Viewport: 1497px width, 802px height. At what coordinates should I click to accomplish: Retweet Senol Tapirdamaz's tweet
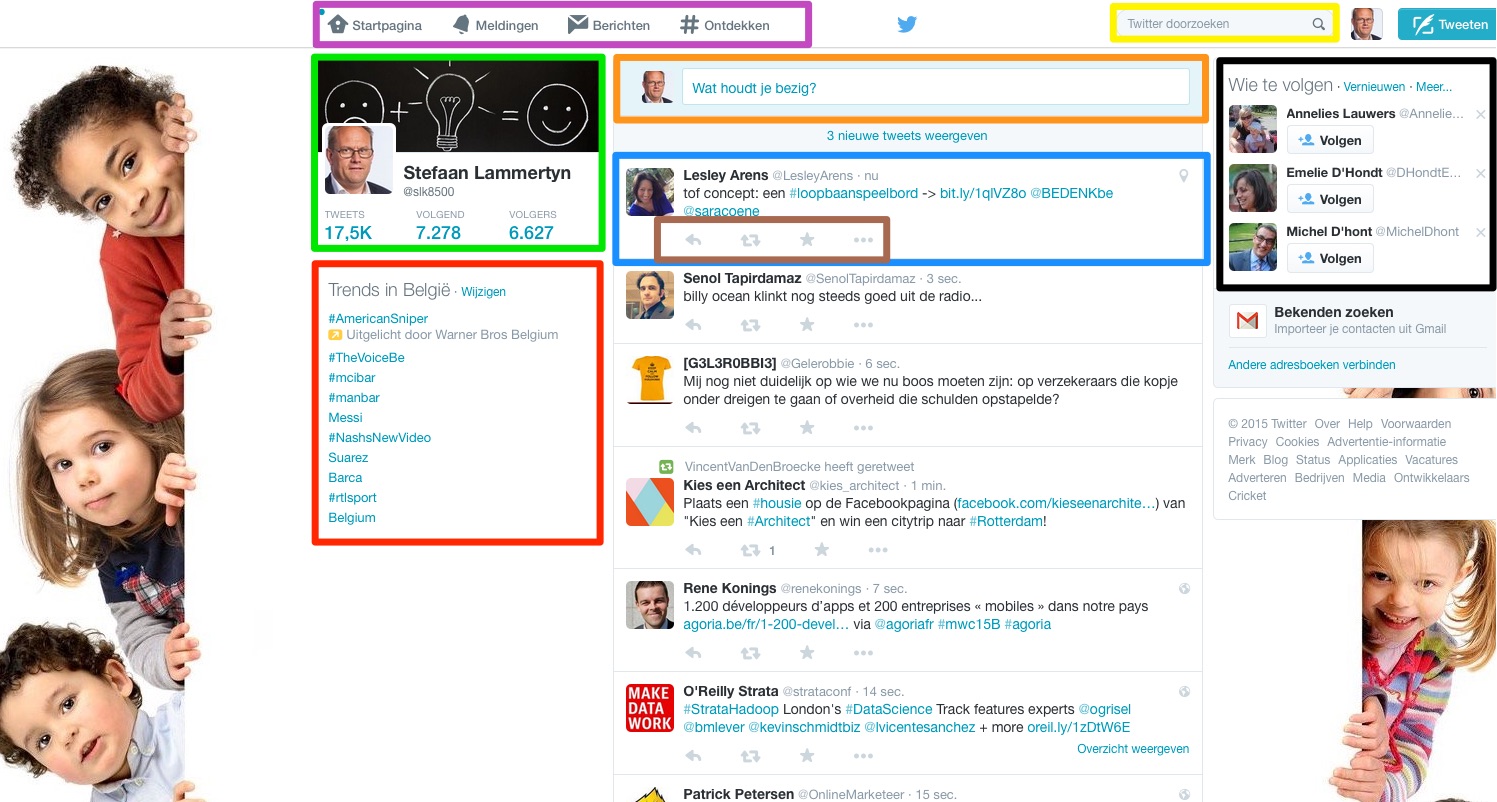point(750,324)
